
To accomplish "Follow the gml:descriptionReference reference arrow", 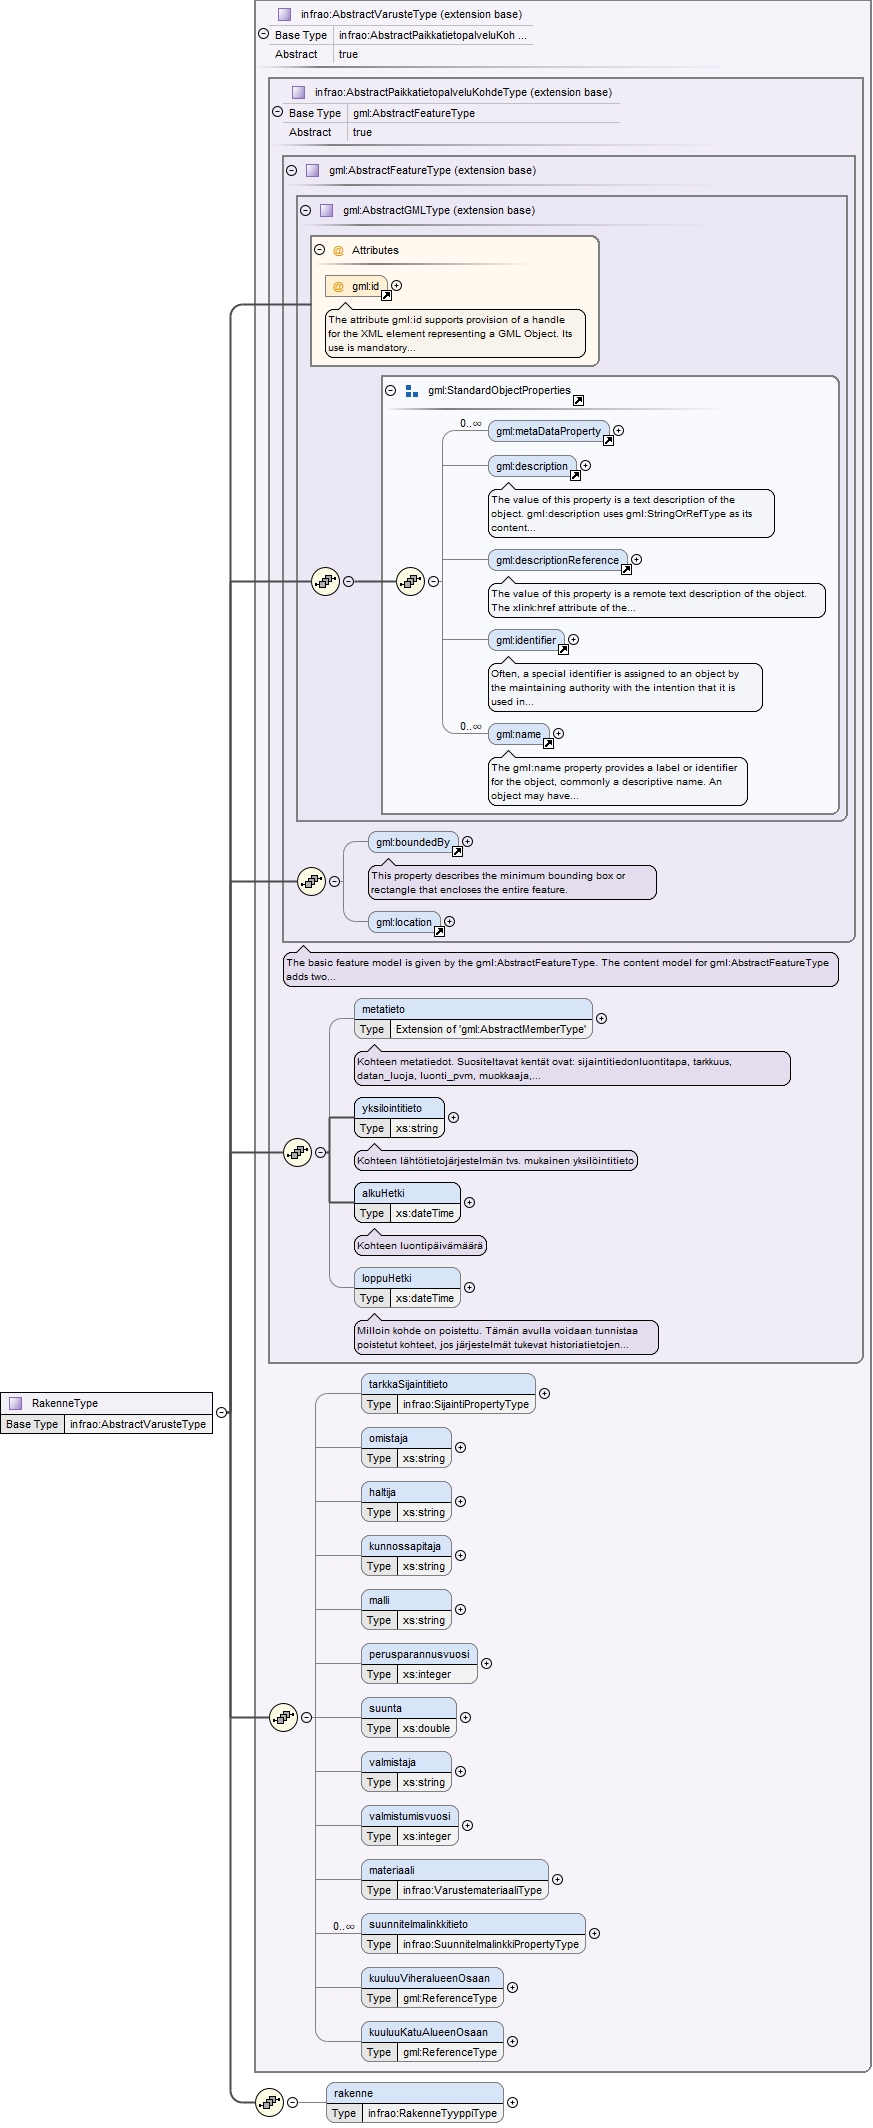I will point(626,569).
